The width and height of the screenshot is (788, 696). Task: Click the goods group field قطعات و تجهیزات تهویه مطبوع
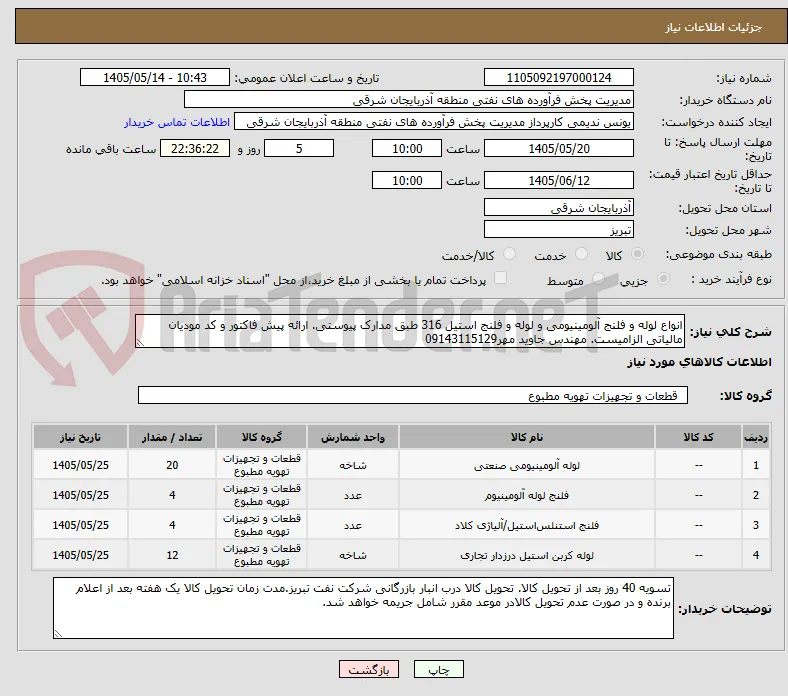[x=413, y=395]
